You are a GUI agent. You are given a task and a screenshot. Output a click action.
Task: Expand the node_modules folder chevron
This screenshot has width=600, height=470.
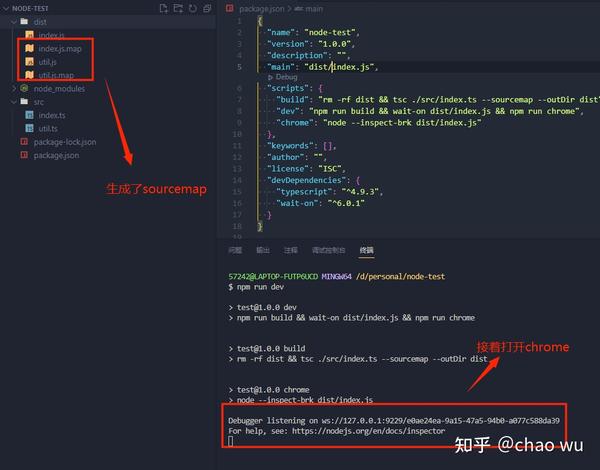[14, 88]
